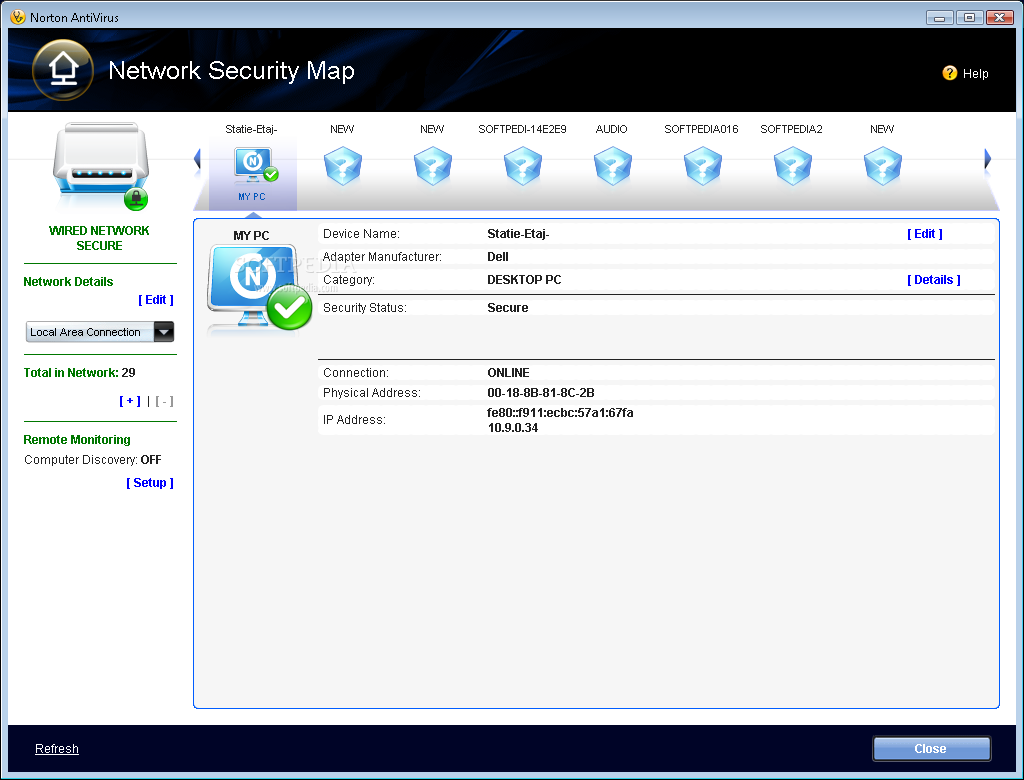Select the SOFTPEDIA016 device icon
The width and height of the screenshot is (1024, 780).
tap(703, 166)
